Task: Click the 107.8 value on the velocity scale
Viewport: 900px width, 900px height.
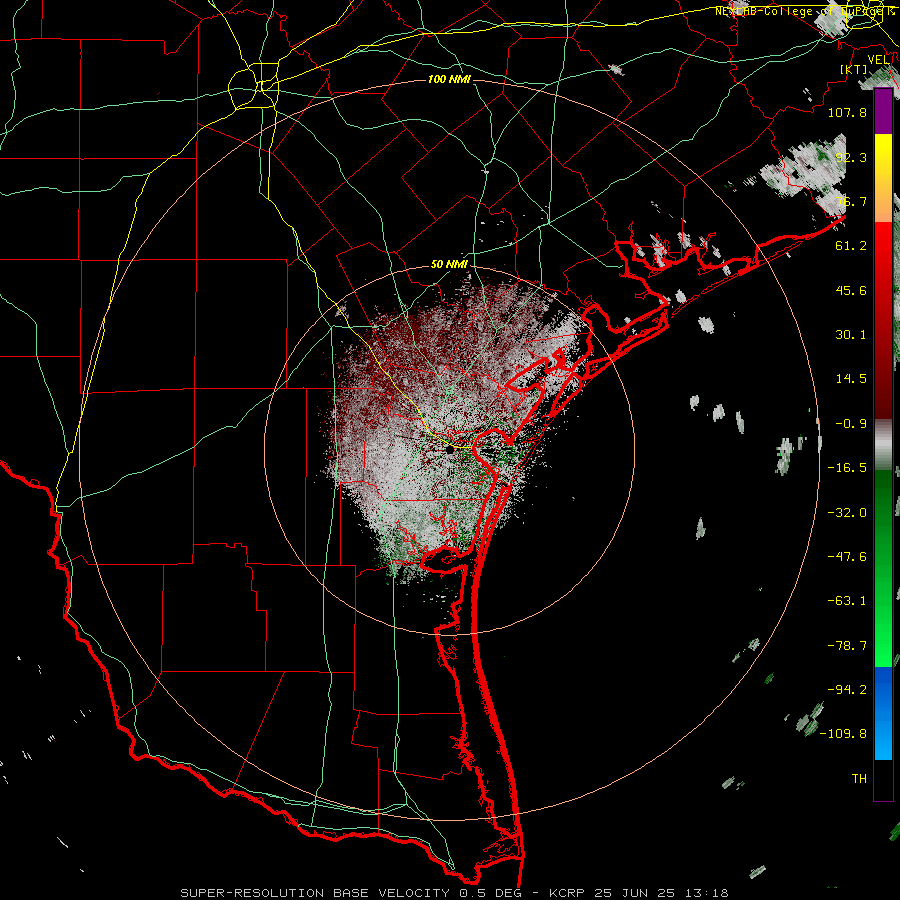Action: click(847, 112)
